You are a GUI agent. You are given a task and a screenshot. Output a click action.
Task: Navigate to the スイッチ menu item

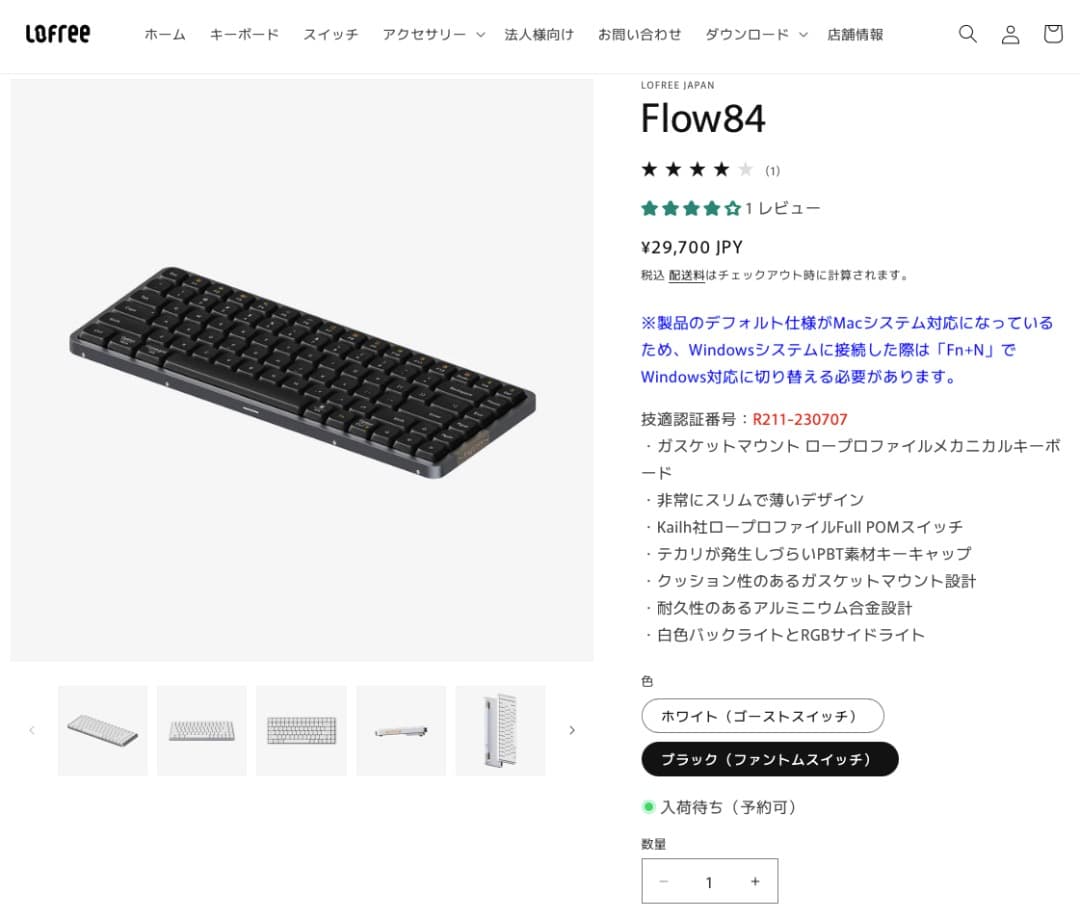(330, 33)
